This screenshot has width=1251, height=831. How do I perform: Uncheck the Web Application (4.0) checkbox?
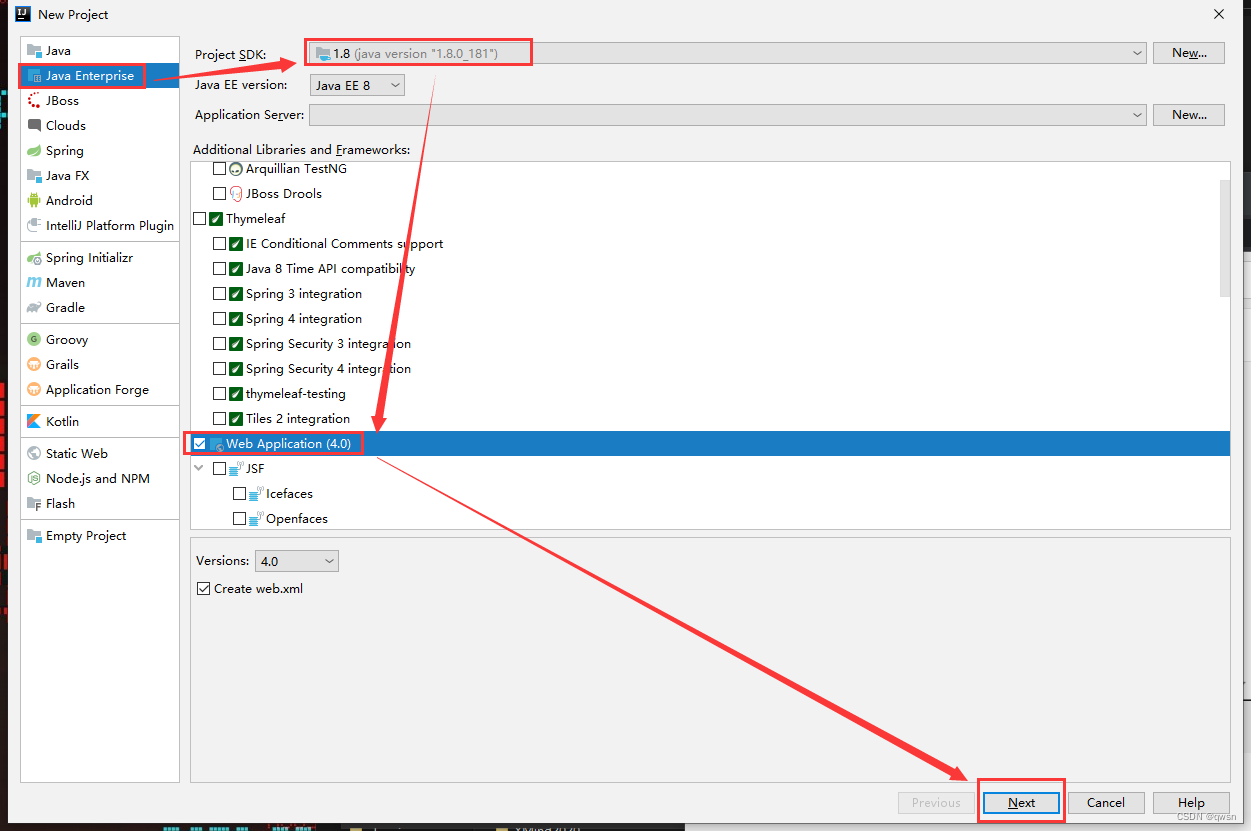[x=200, y=444]
